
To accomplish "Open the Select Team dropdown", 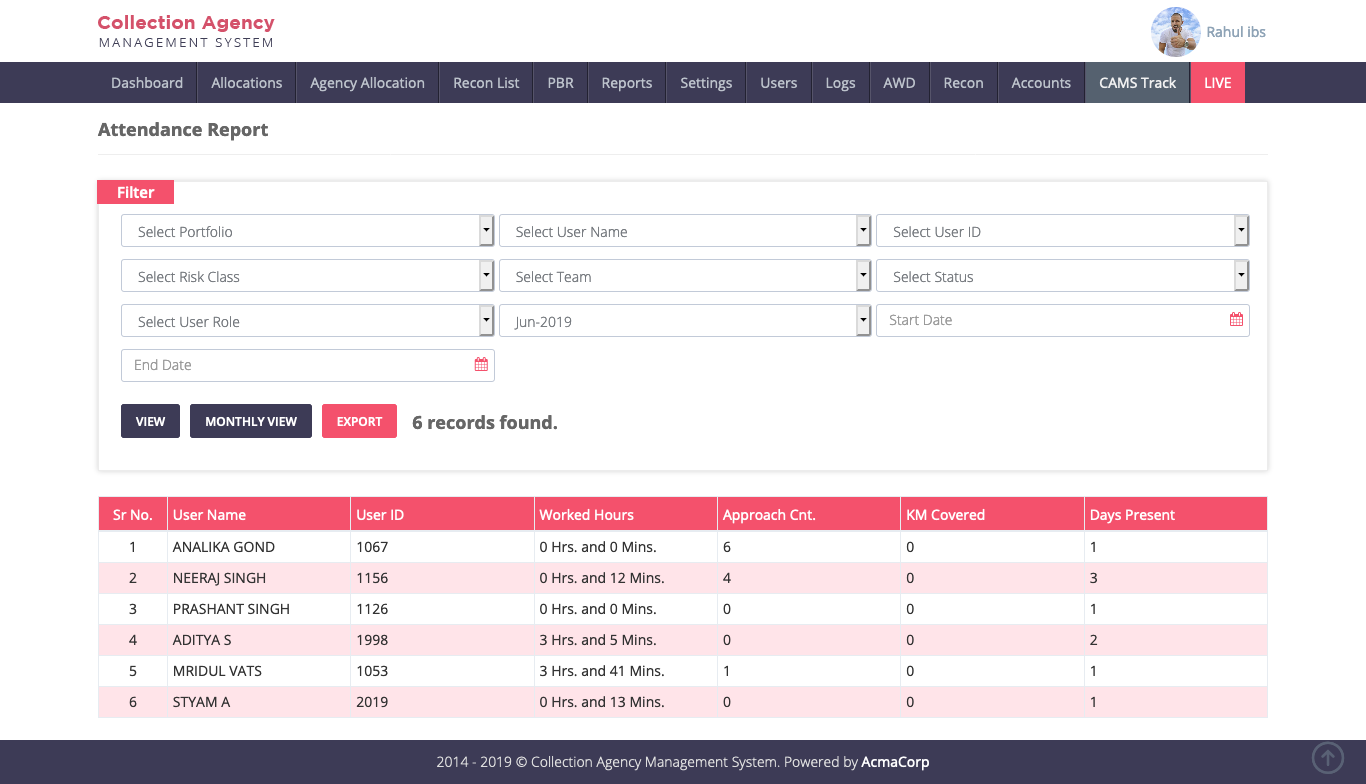I will (685, 276).
